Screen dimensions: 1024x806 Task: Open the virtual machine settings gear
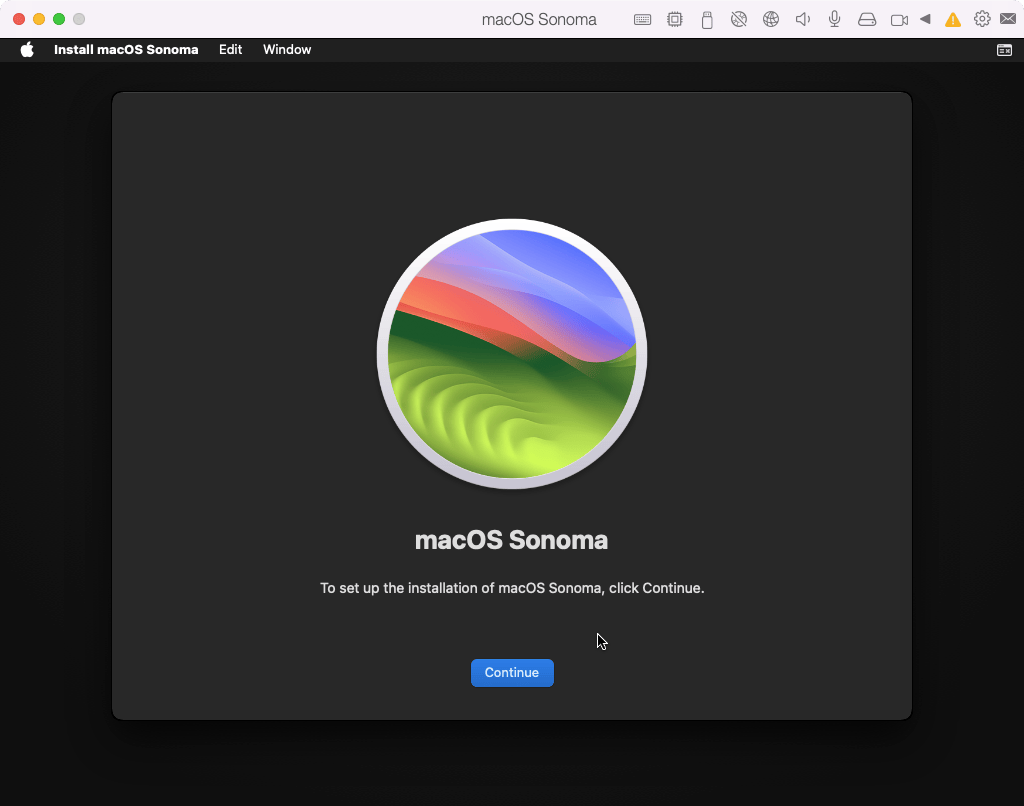tap(982, 19)
